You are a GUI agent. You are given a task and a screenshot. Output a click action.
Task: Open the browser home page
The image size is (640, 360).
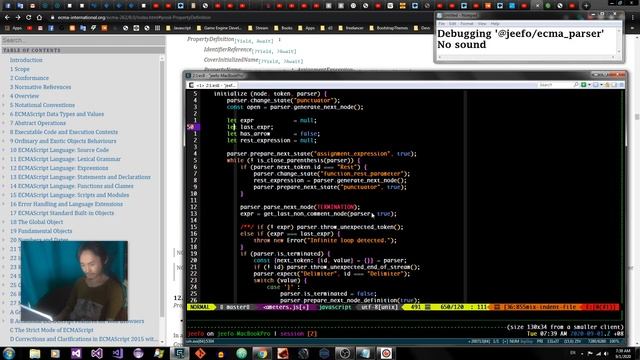[x=39, y=18]
